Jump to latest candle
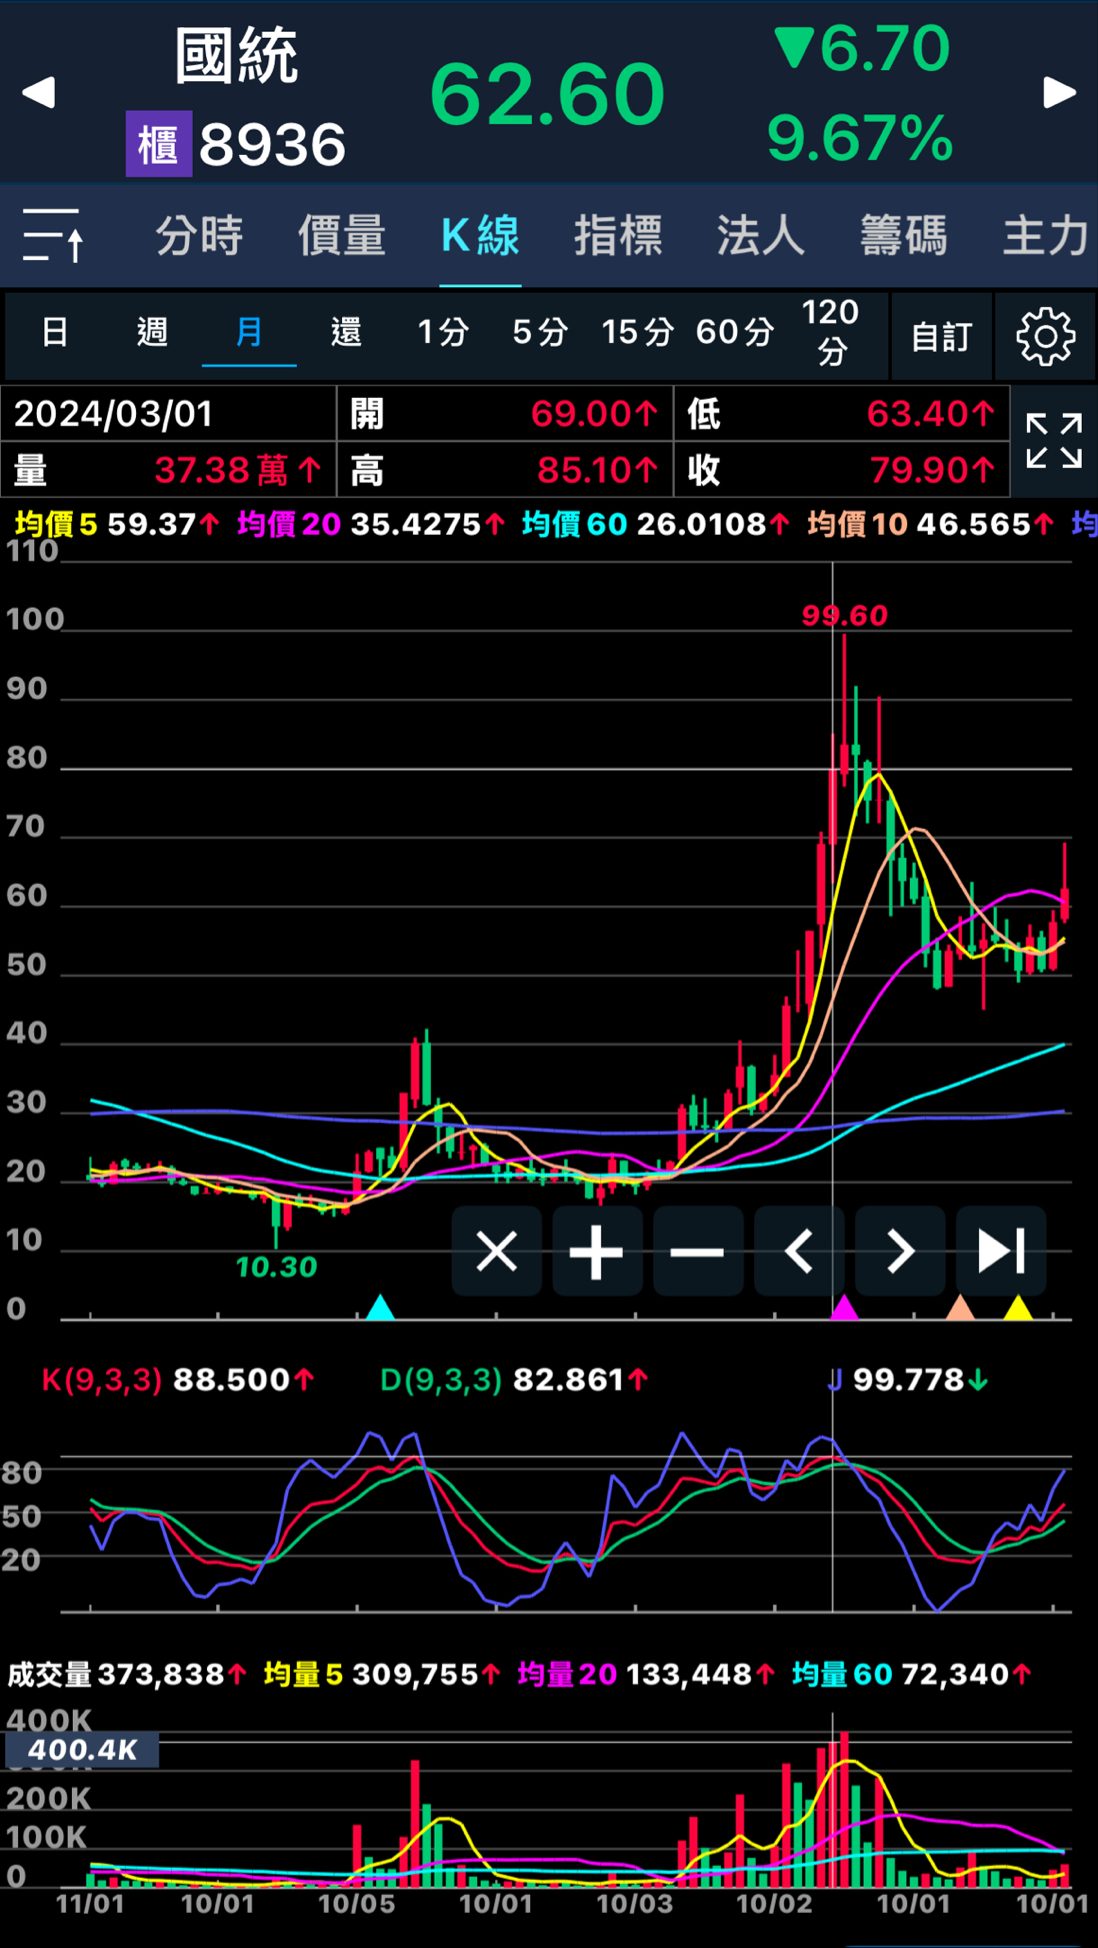The width and height of the screenshot is (1098, 1948). click(x=1001, y=1251)
